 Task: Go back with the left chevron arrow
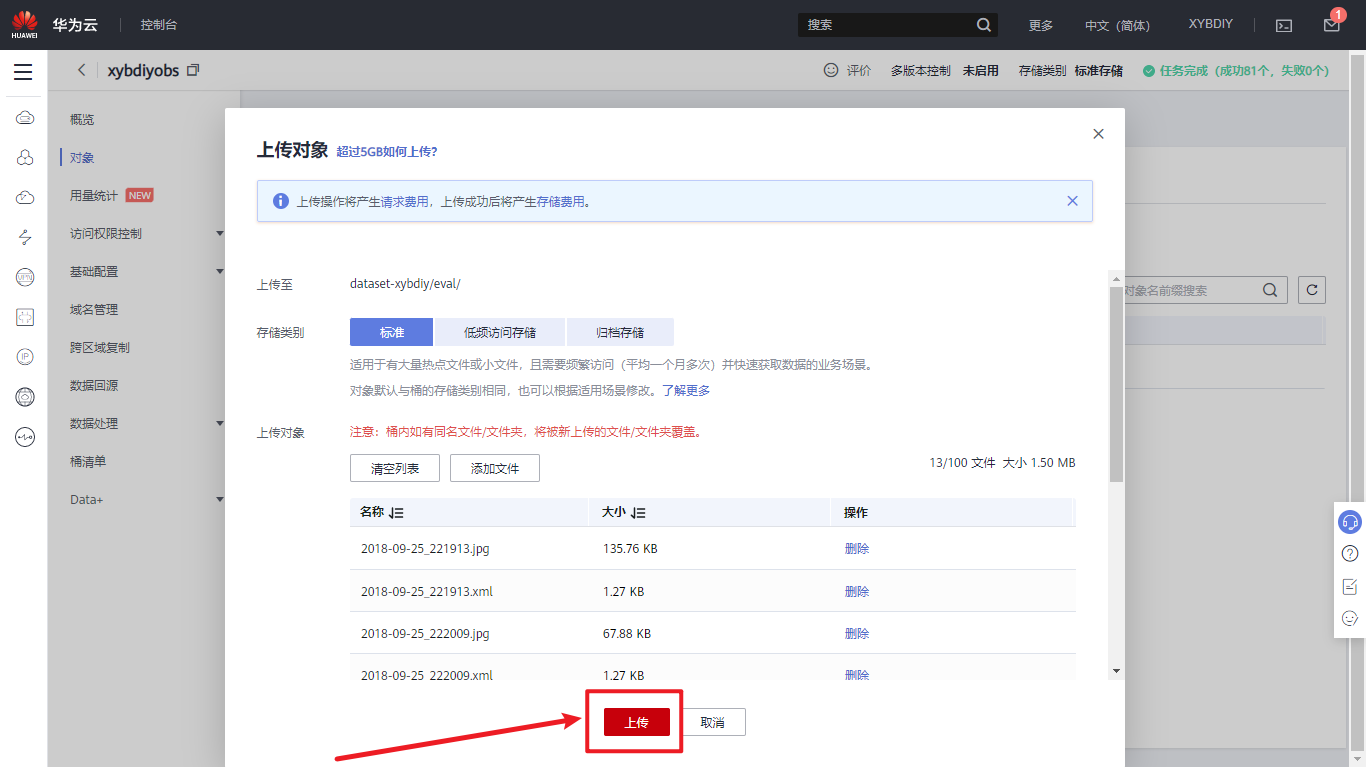pos(82,70)
